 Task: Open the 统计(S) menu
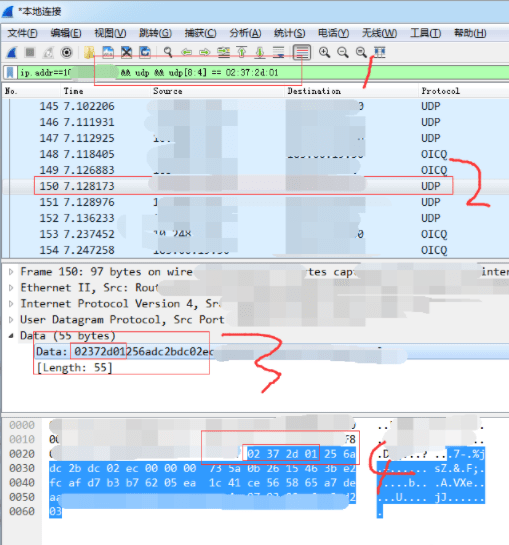289,33
